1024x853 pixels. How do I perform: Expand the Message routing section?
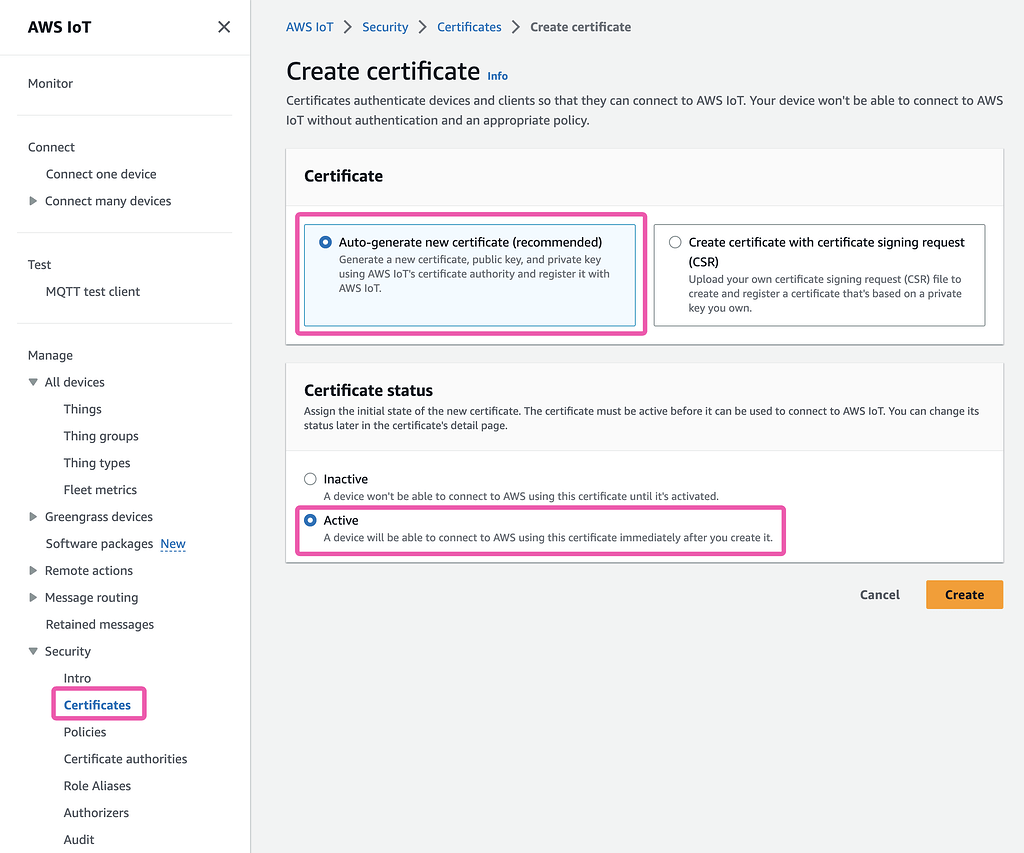pyautogui.click(x=33, y=598)
